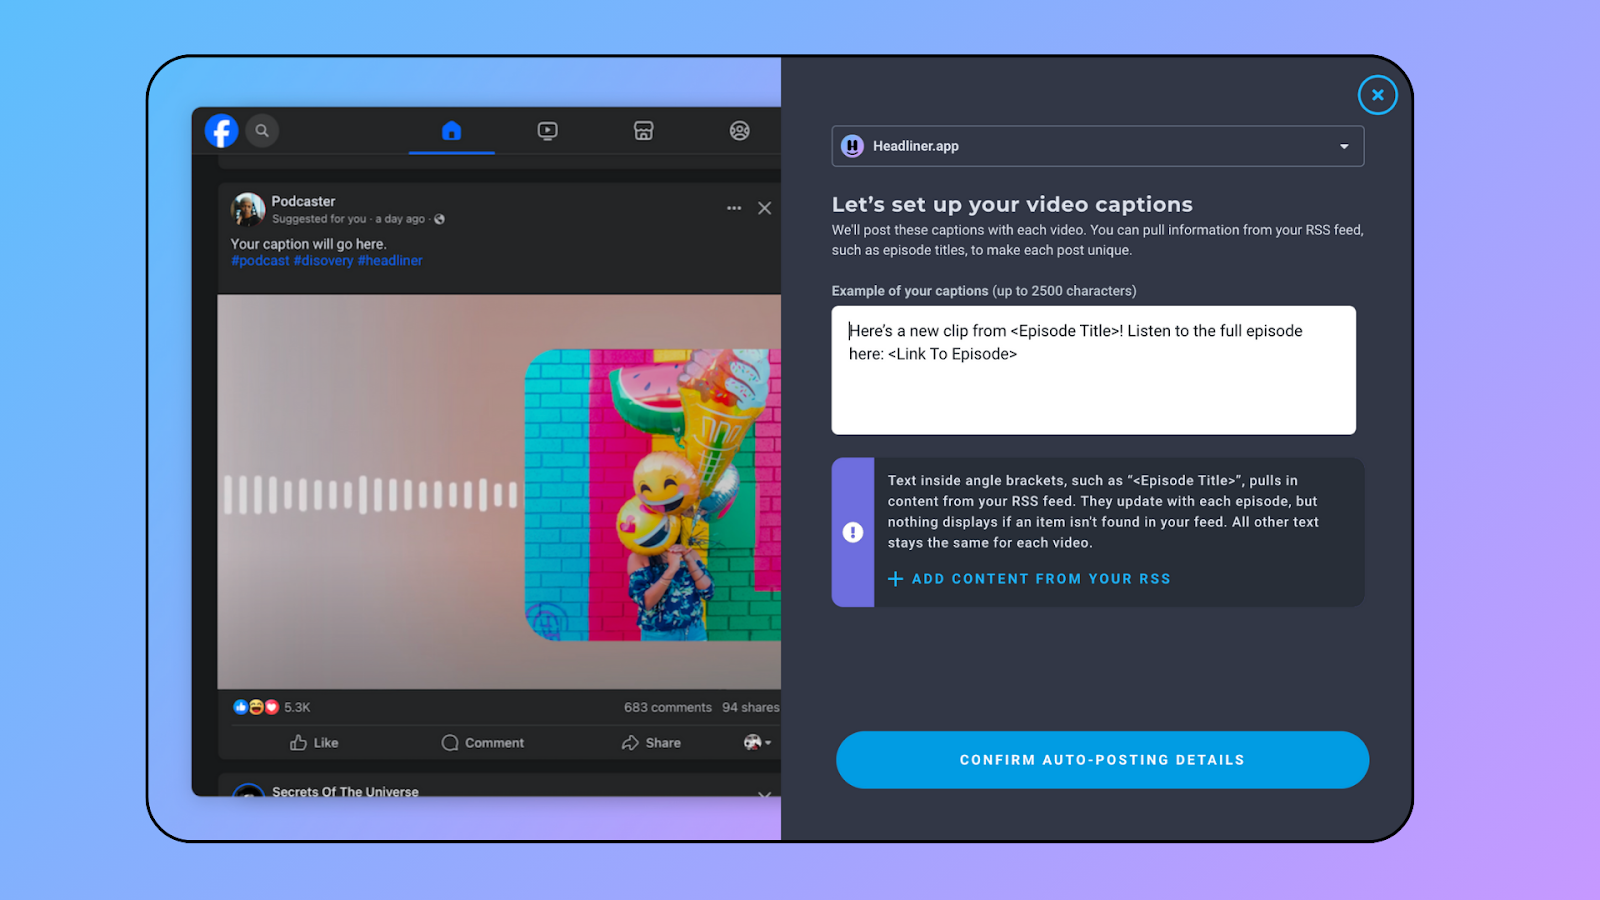Screen dimensions: 1600x900
Task: Open Secrets Of The Universe post
Action: click(x=345, y=791)
